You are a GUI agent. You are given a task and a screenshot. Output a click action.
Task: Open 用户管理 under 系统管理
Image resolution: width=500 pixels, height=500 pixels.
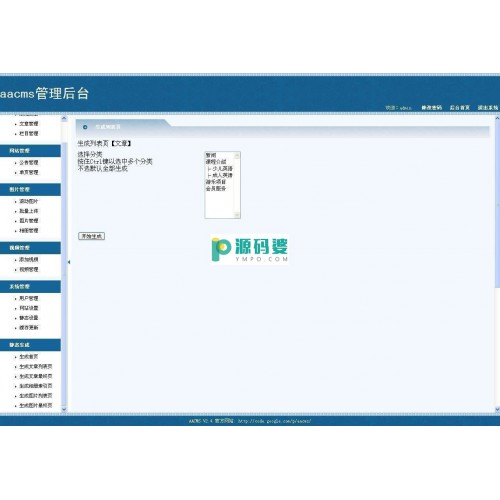29,298
